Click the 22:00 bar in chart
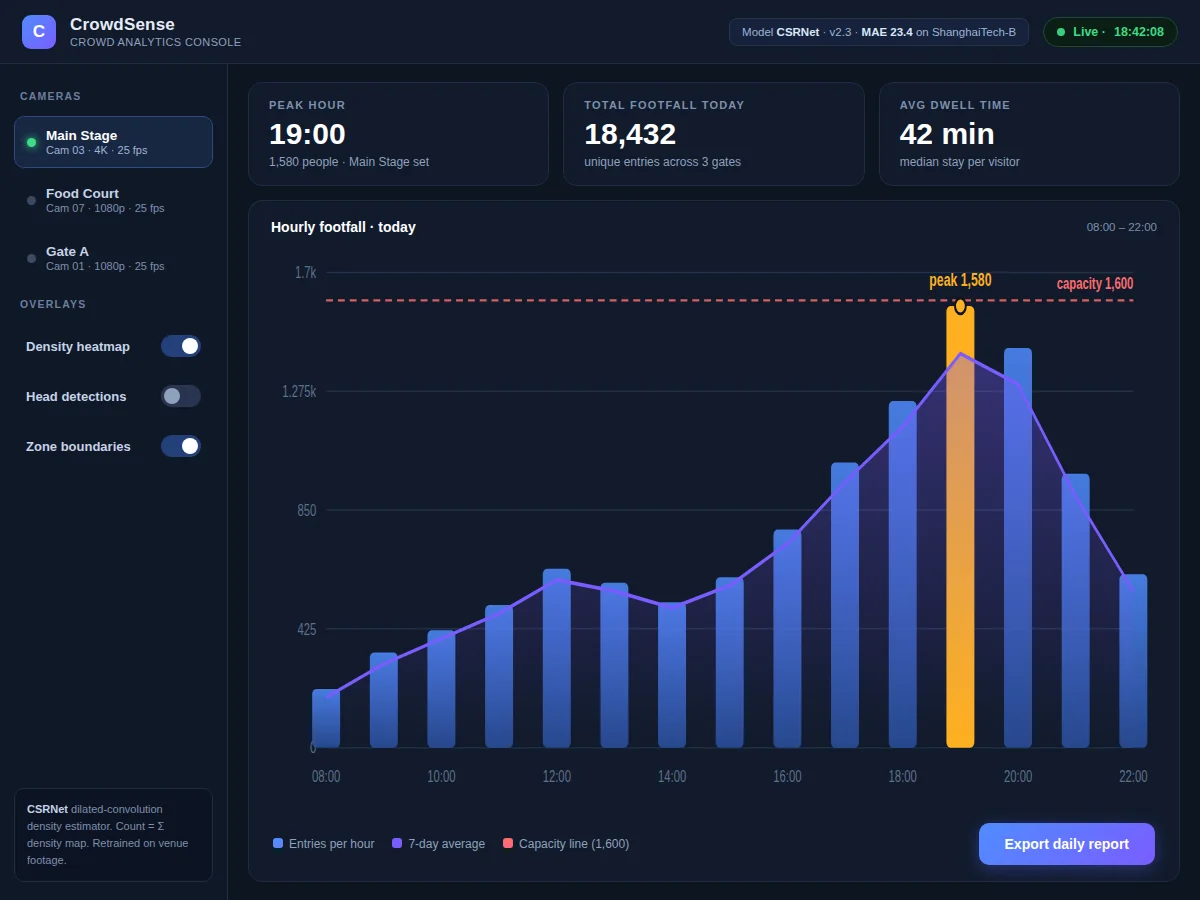This screenshot has width=1200, height=900. (1133, 661)
